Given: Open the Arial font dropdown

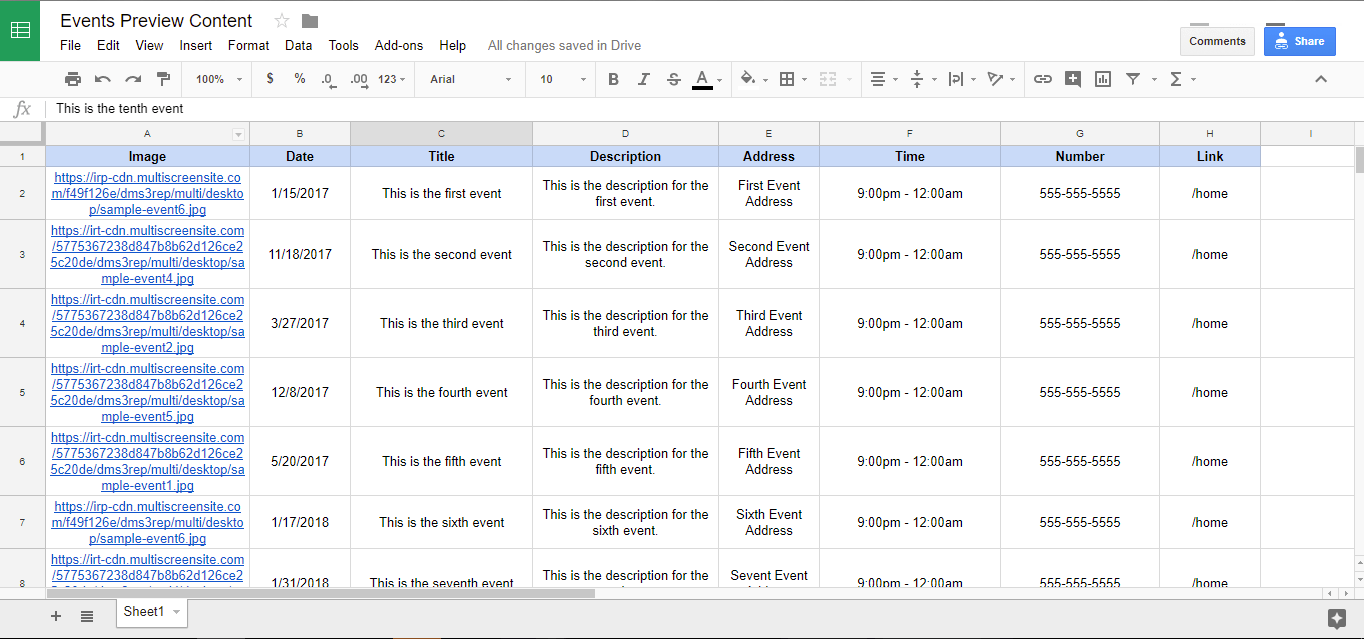Looking at the screenshot, I should 470,79.
